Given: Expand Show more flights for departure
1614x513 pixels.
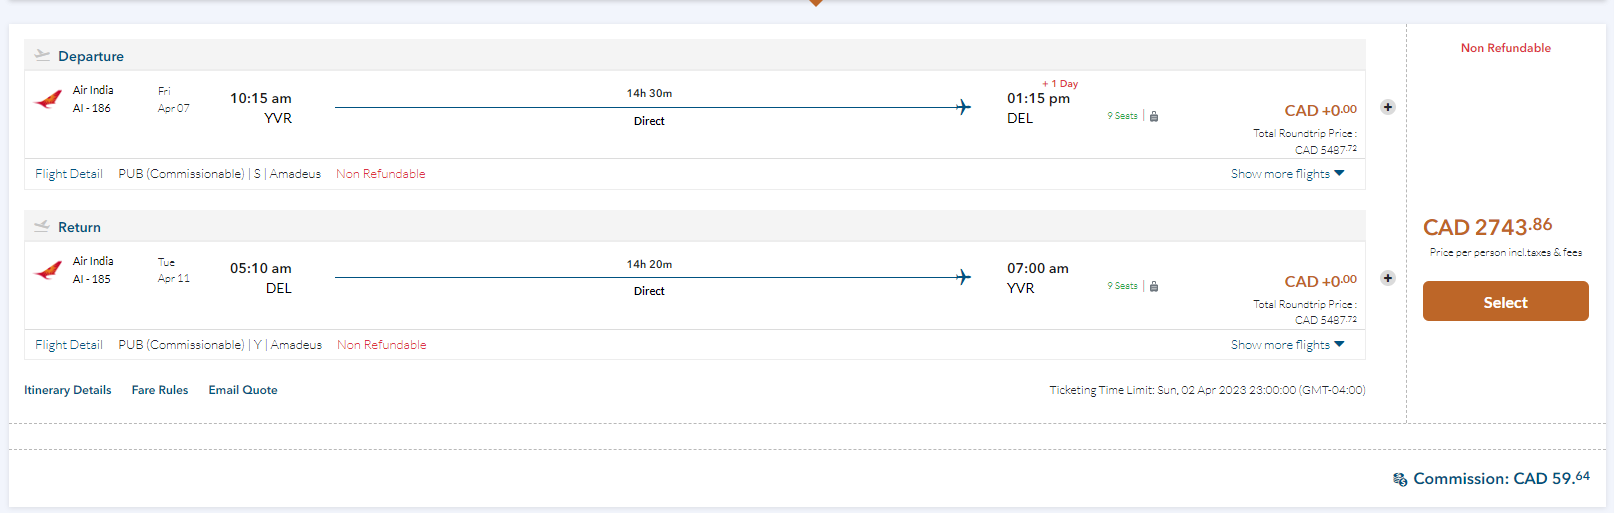Looking at the screenshot, I should coord(1287,174).
